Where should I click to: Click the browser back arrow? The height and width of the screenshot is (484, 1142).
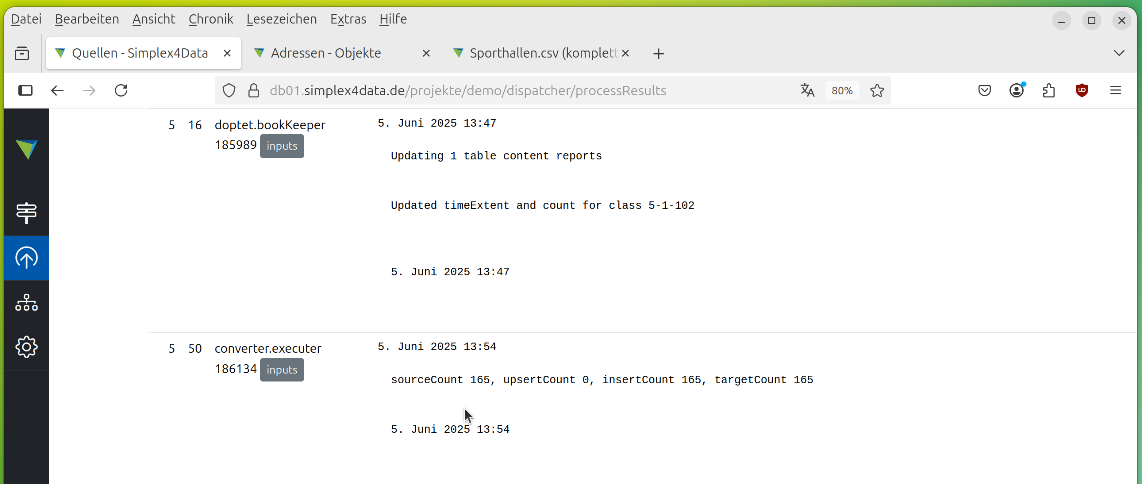pyautogui.click(x=58, y=90)
